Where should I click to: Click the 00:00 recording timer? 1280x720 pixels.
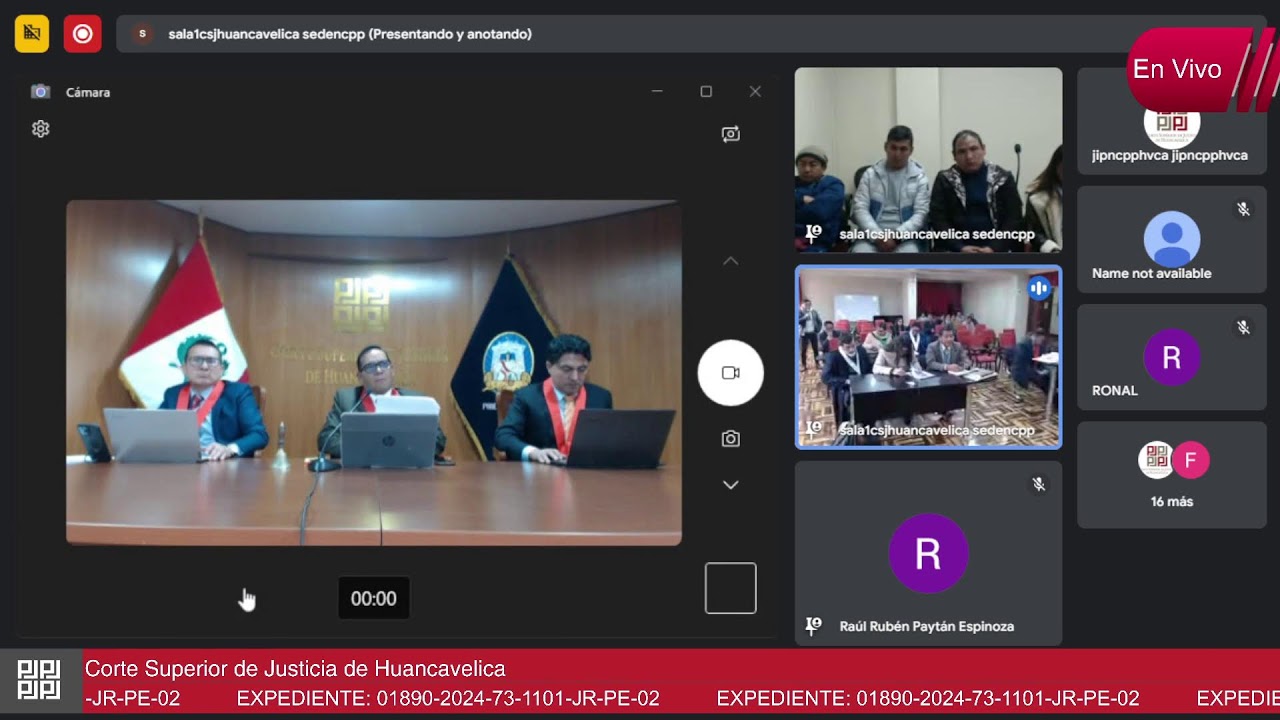pyautogui.click(x=373, y=599)
